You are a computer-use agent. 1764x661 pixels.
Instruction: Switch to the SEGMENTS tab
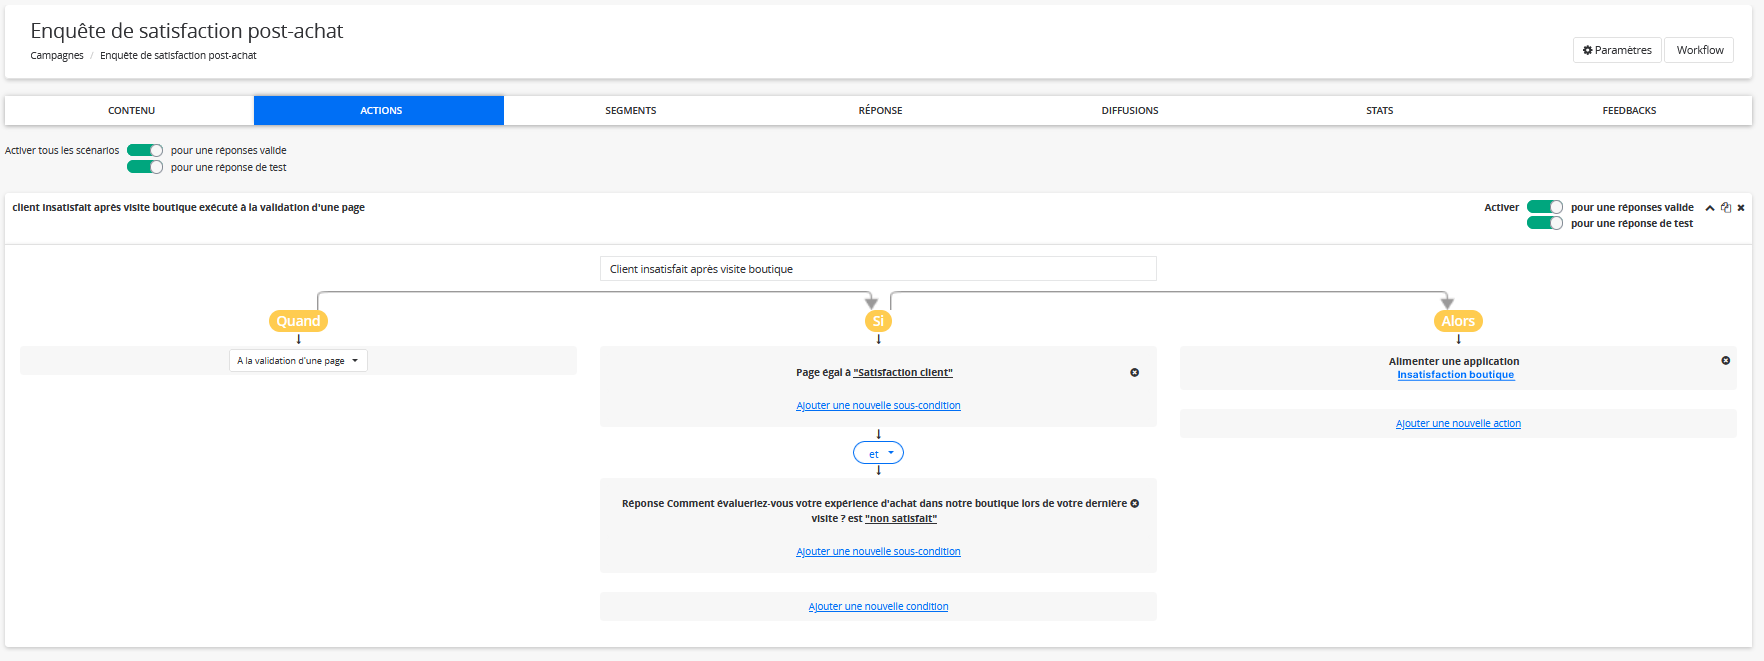coord(630,111)
